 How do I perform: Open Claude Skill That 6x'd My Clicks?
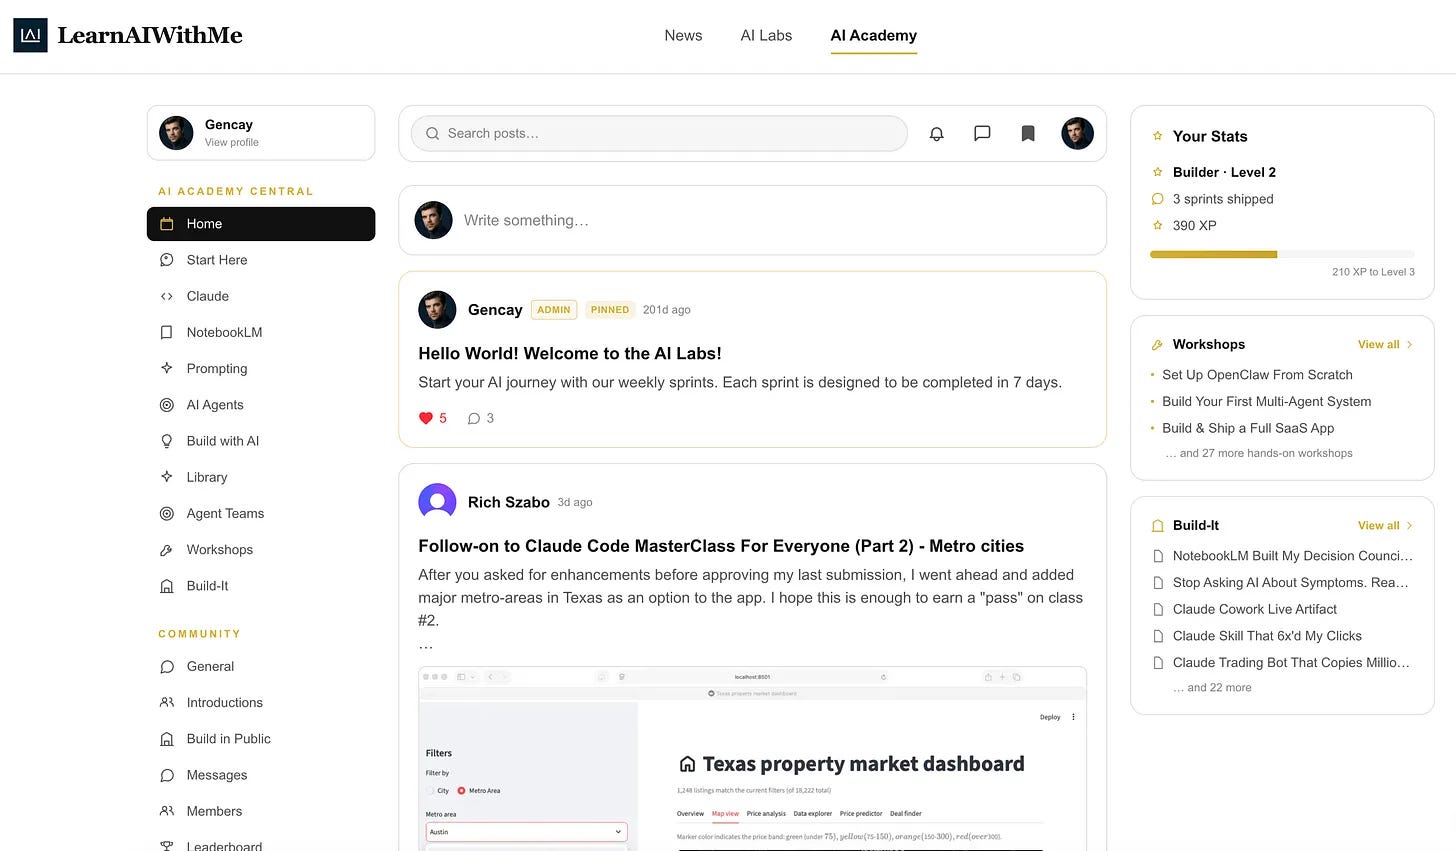pyautogui.click(x=1267, y=636)
